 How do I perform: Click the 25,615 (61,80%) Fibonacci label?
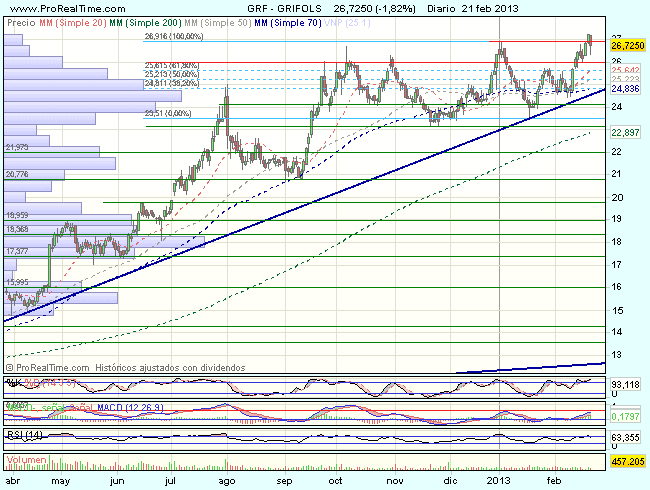pos(171,65)
